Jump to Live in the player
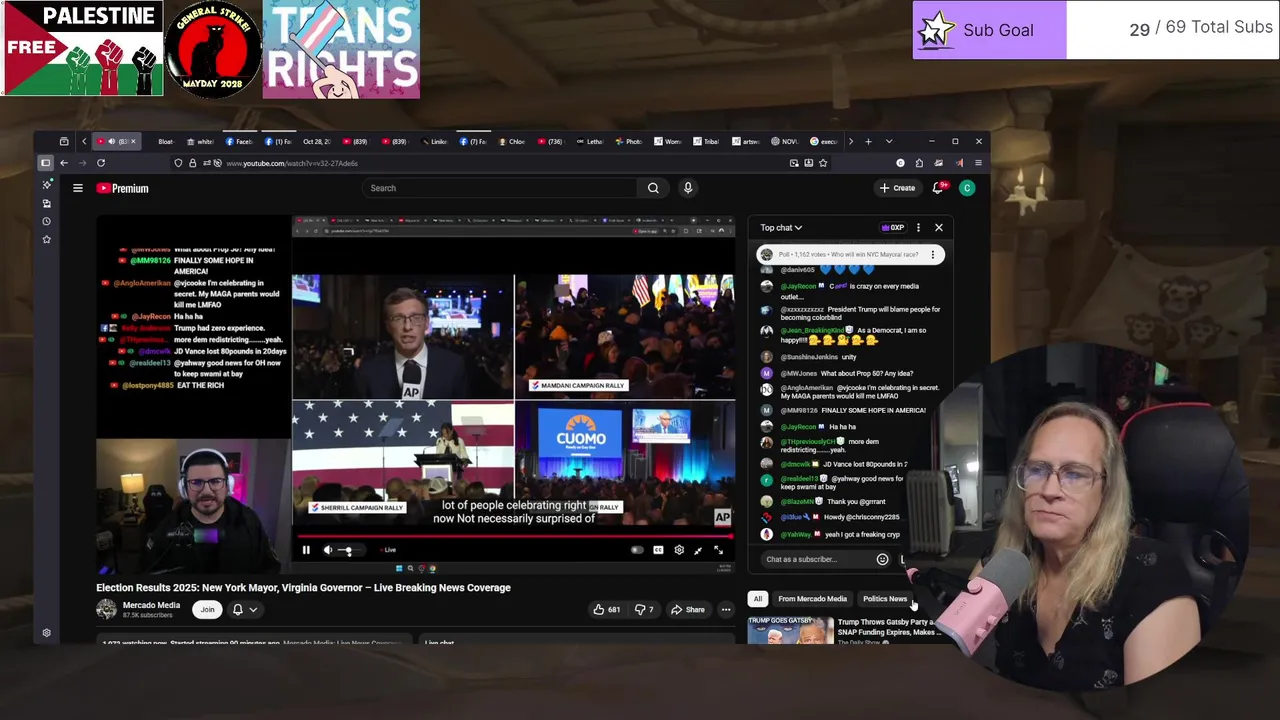 pyautogui.click(x=389, y=550)
